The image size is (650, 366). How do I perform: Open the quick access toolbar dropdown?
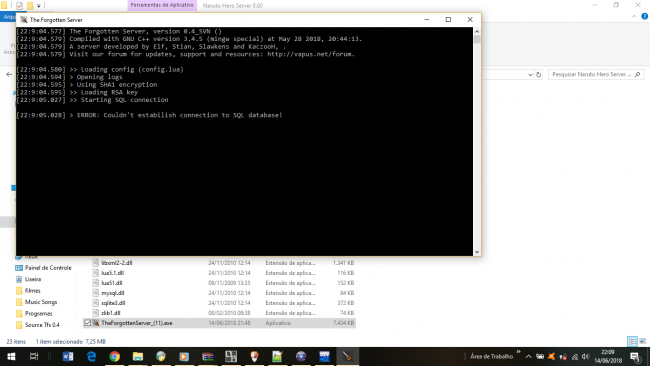coord(39,6)
